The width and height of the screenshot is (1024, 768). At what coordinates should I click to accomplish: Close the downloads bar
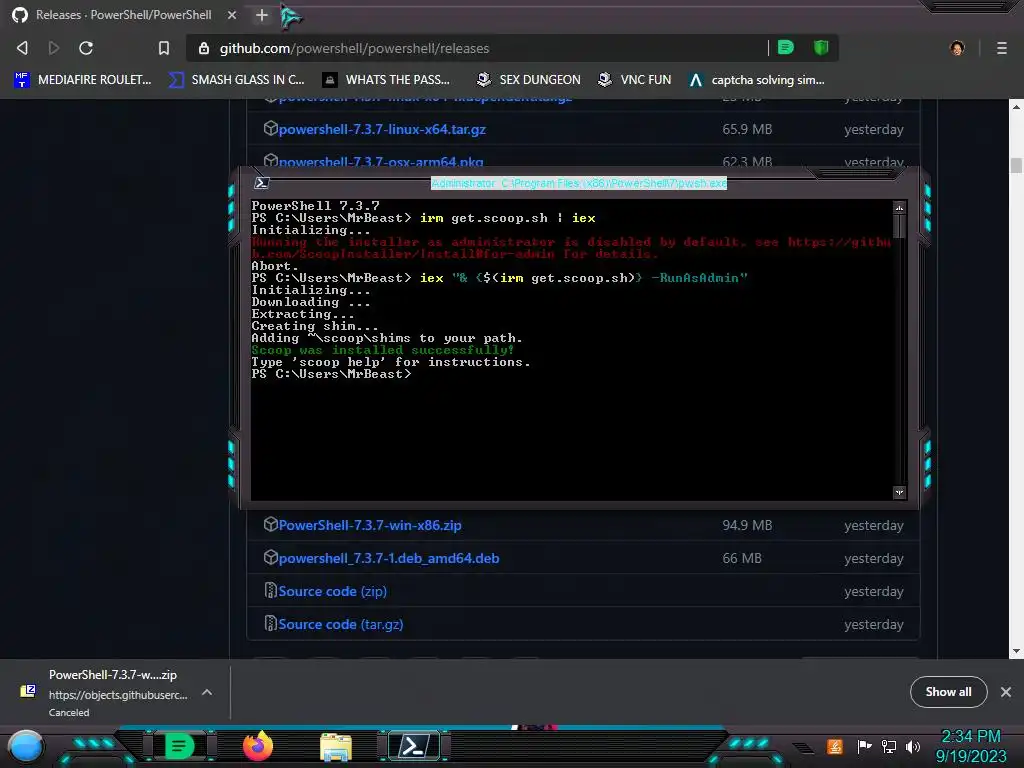[x=1006, y=692]
